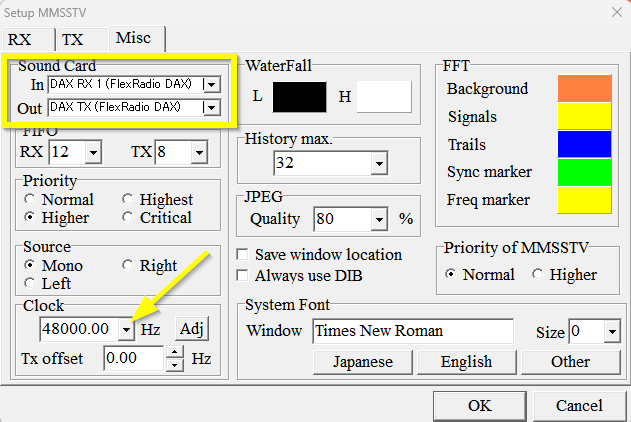Enable Save window location checkbox
The image size is (631, 422).
click(x=242, y=255)
